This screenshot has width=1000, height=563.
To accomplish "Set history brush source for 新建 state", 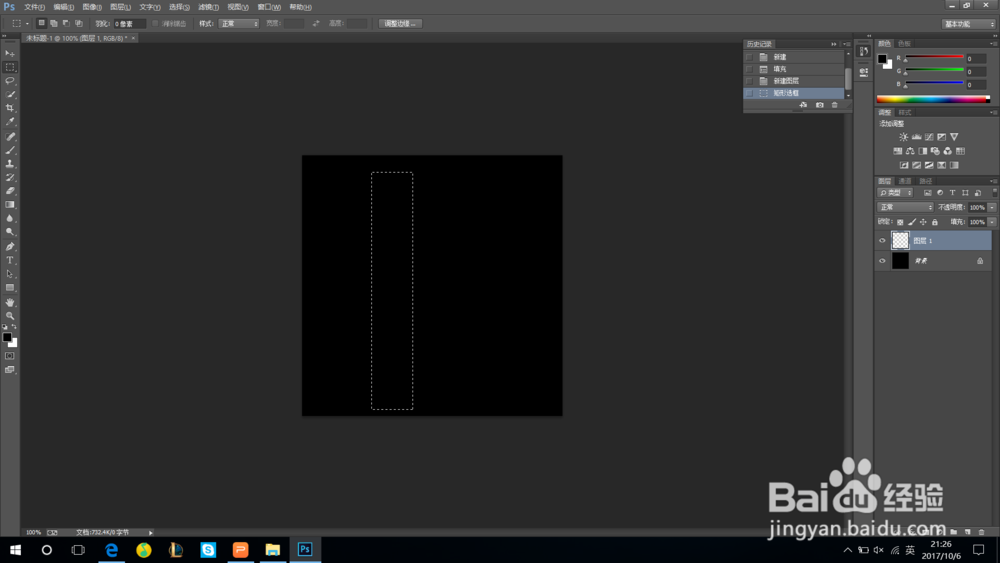I will [749, 57].
